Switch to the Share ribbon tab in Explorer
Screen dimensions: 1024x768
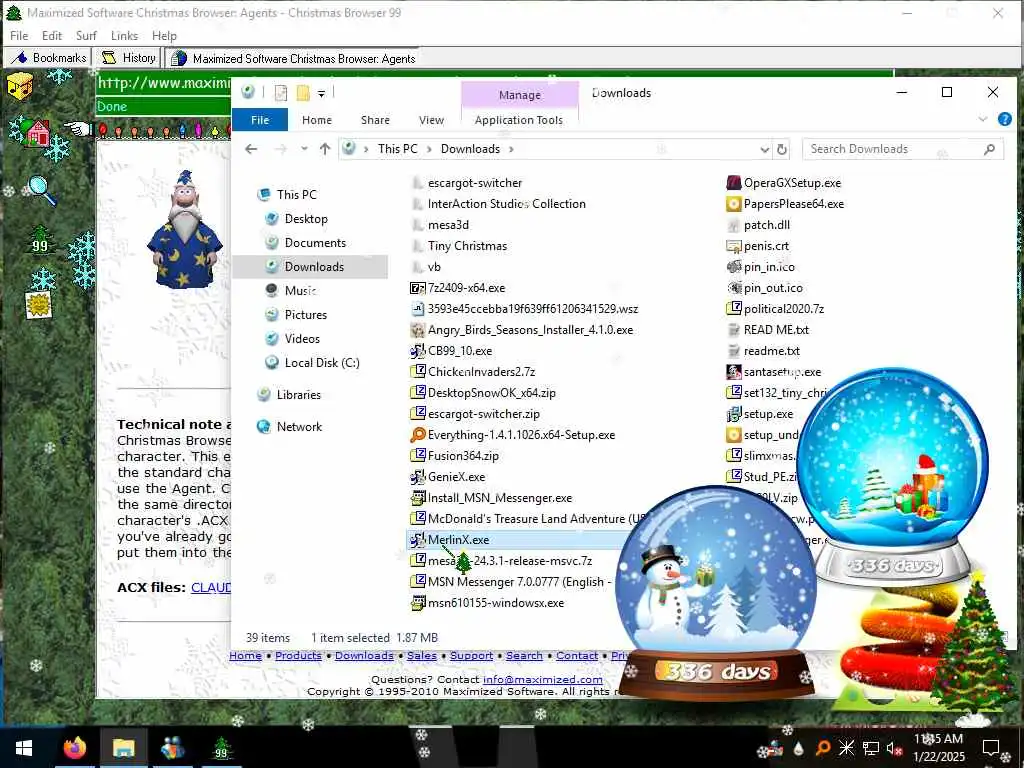376,120
